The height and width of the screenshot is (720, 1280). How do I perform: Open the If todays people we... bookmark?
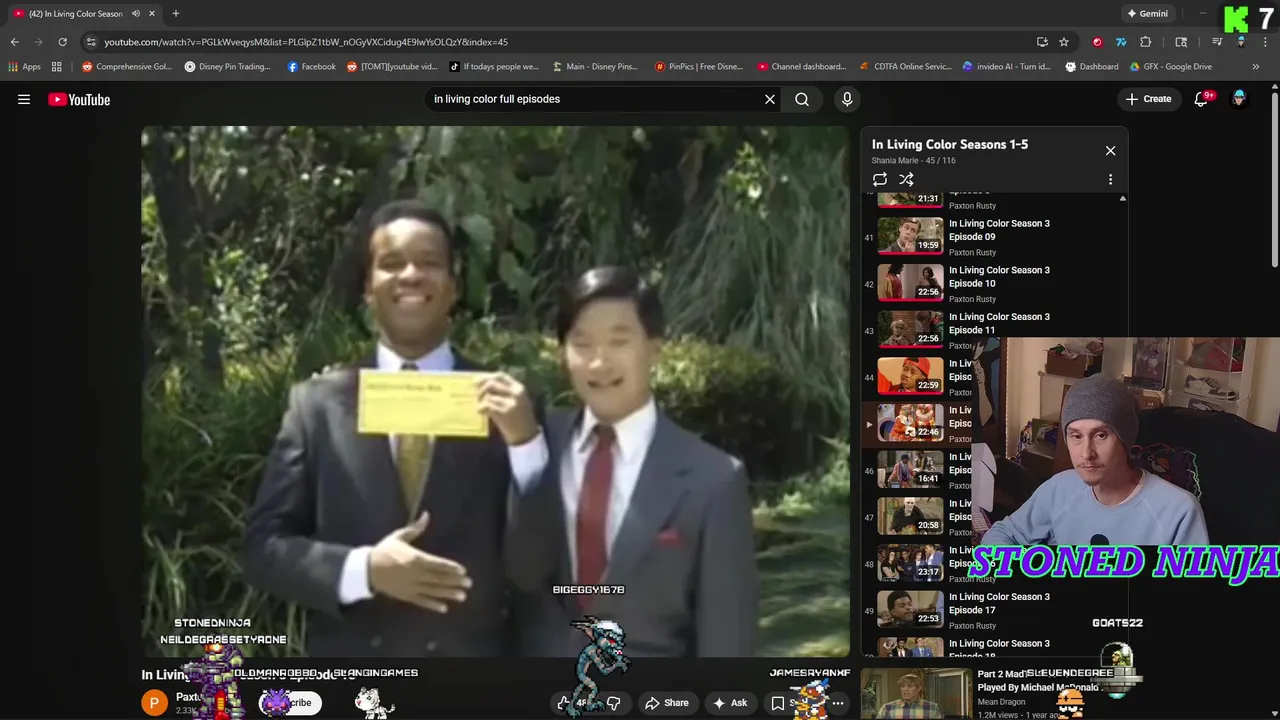[494, 67]
